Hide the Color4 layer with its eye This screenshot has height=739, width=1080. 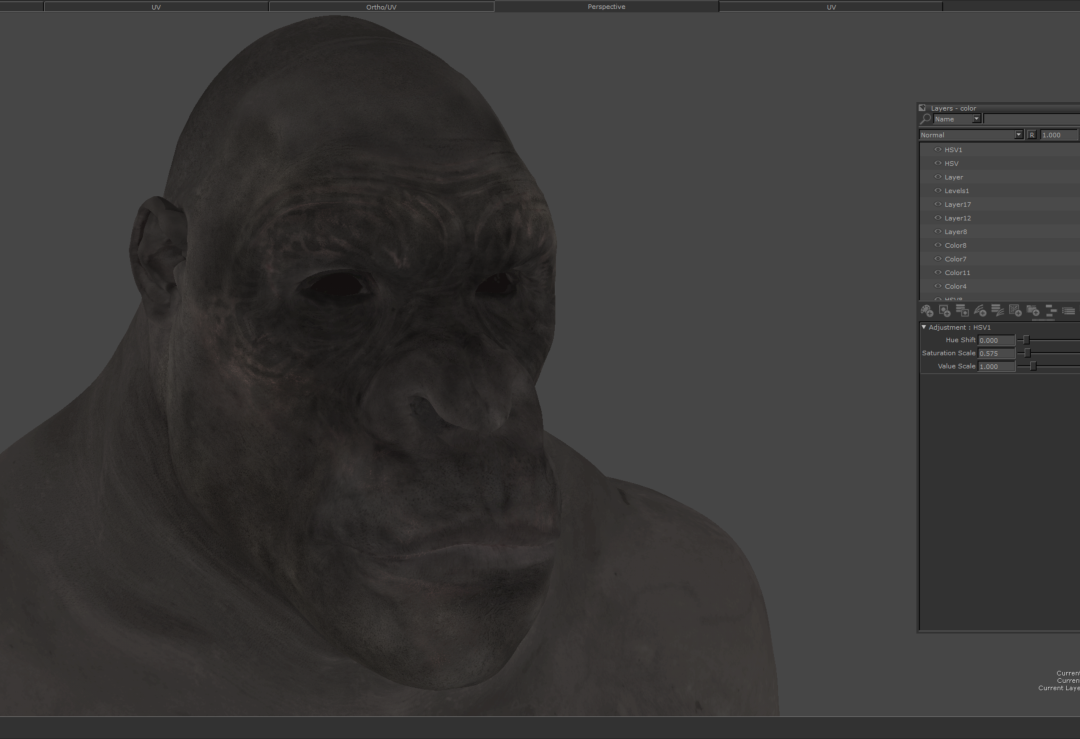[x=937, y=286]
